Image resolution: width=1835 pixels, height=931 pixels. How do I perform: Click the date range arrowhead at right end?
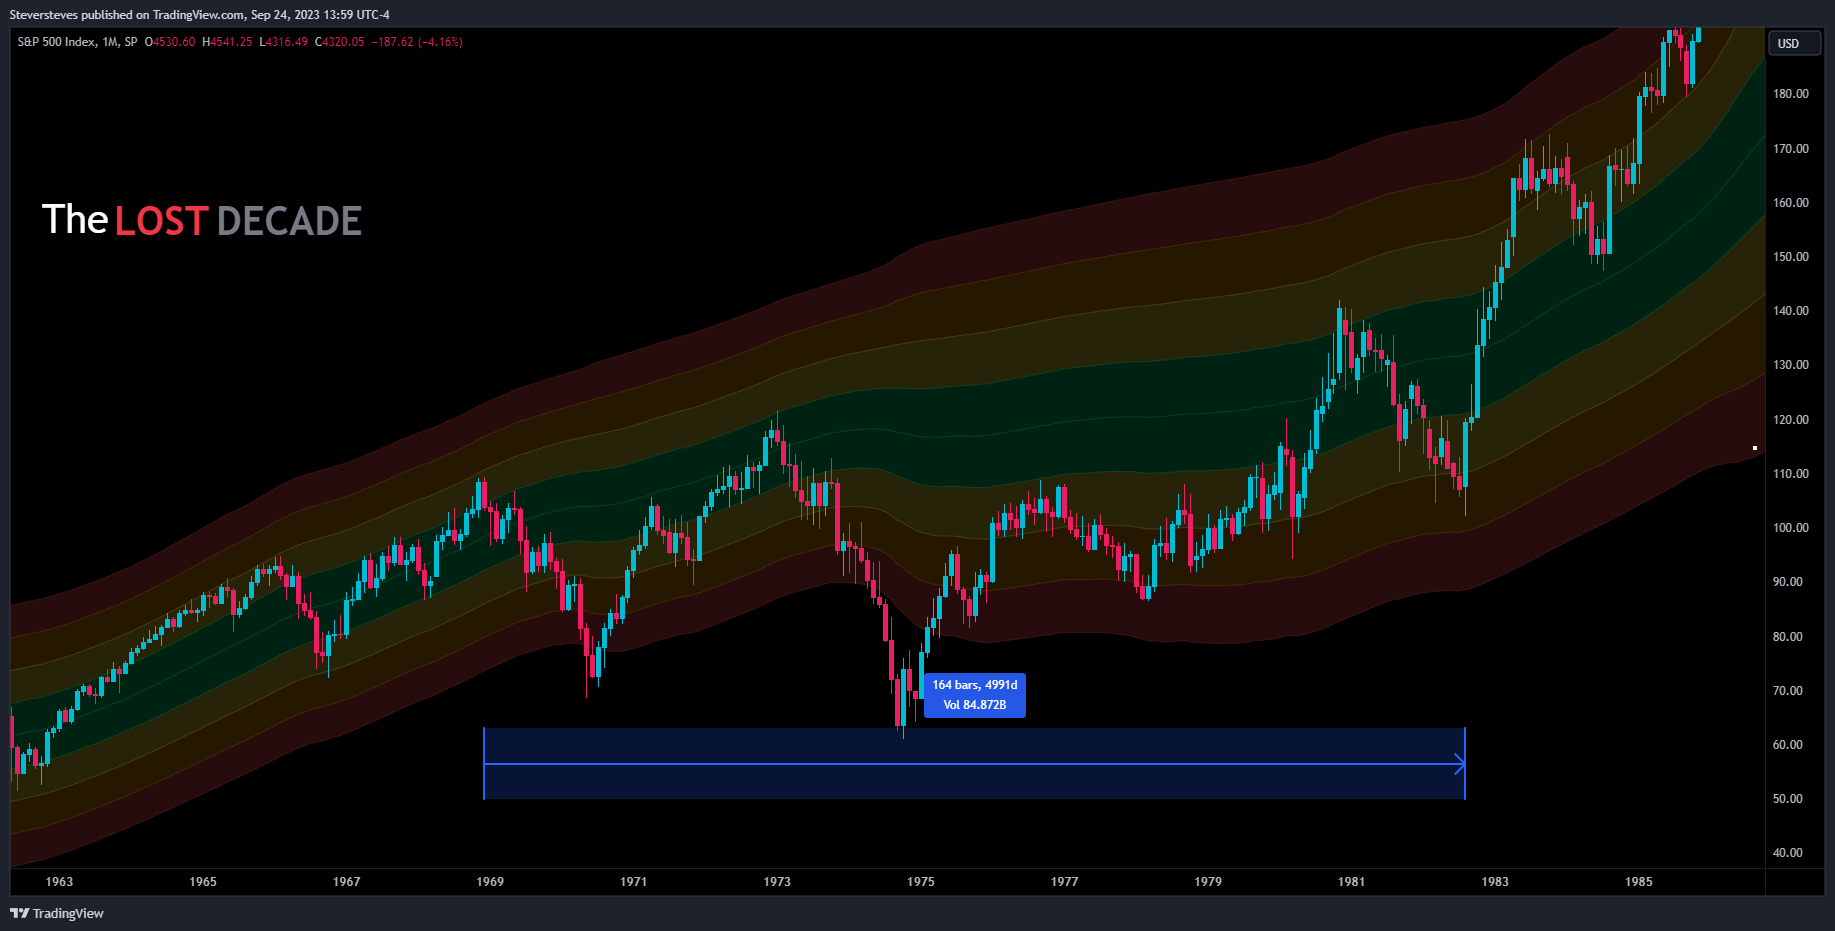(x=1460, y=764)
